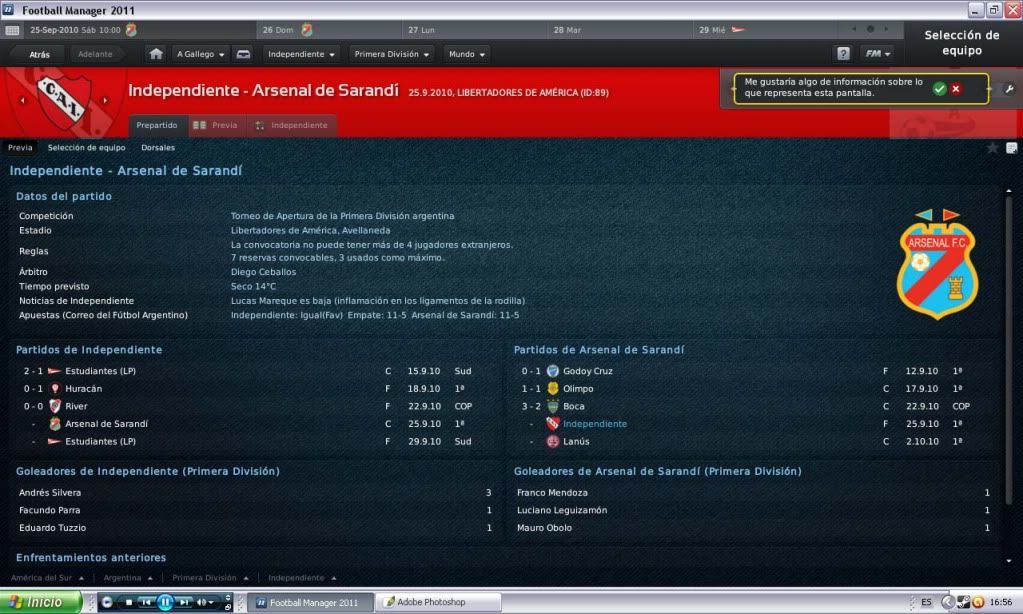Show previous club using left crest arrow
1023x614 pixels.
point(23,100)
